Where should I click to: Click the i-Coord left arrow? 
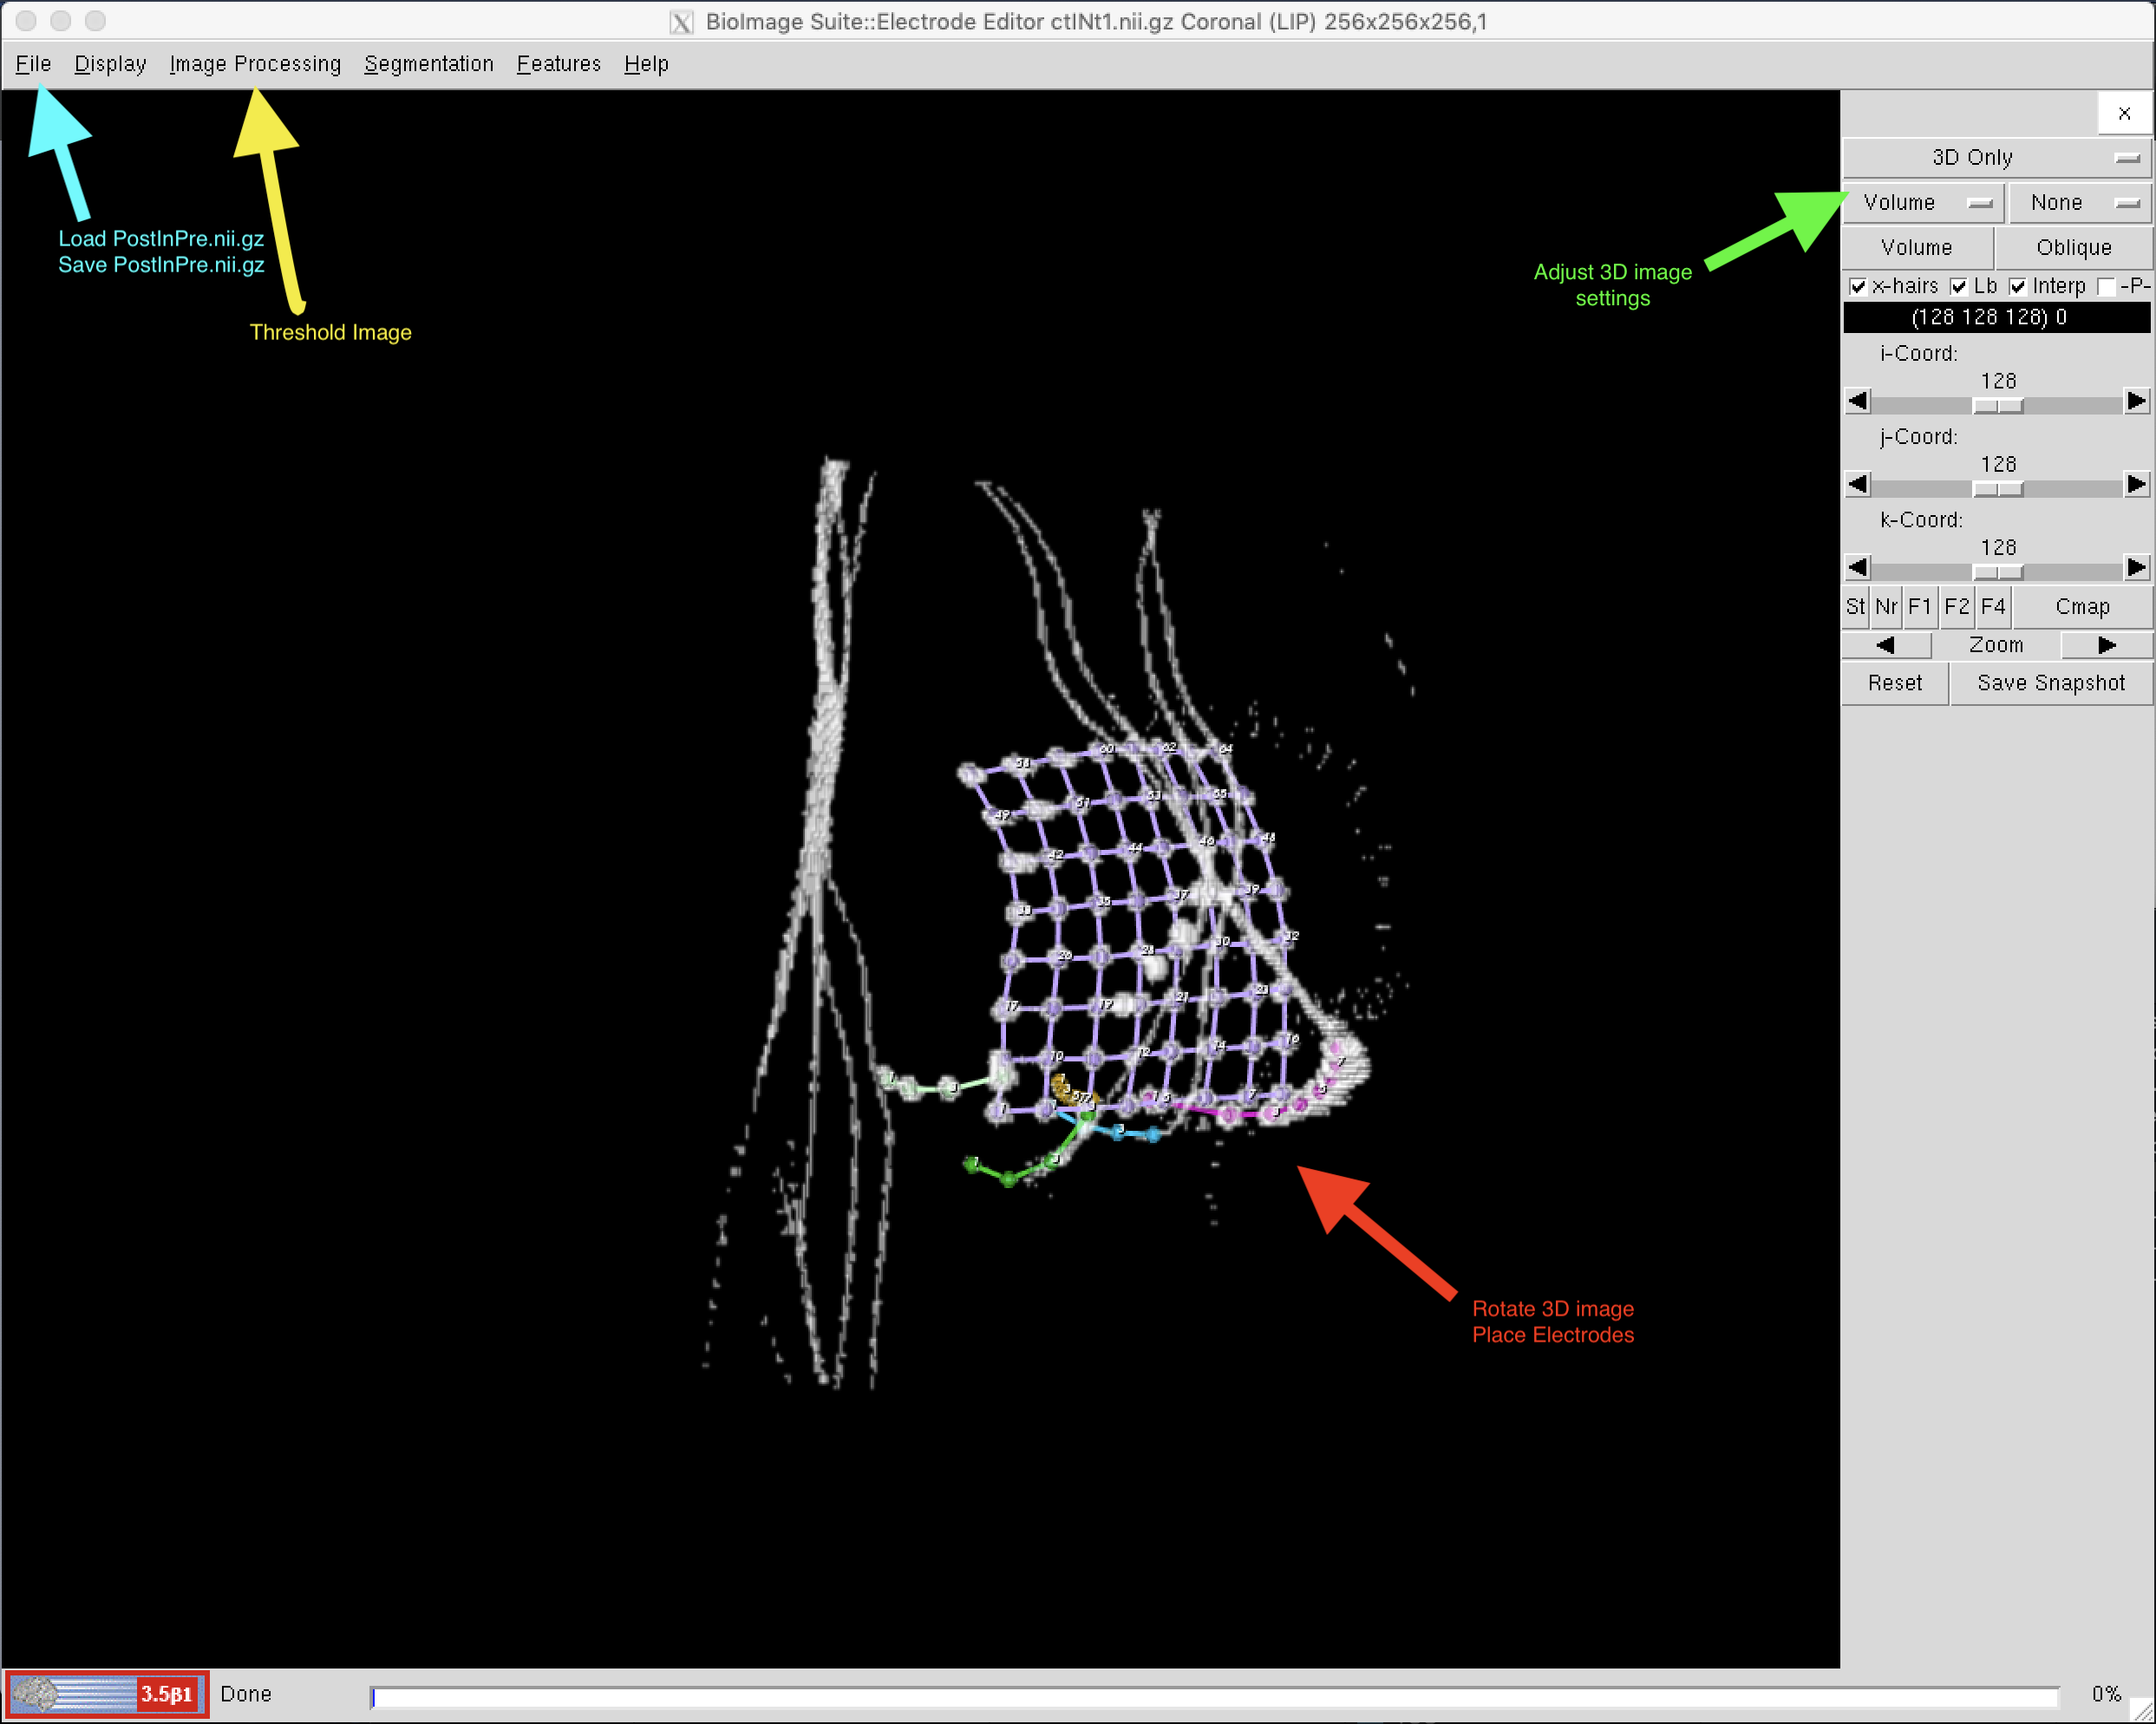click(x=1857, y=402)
